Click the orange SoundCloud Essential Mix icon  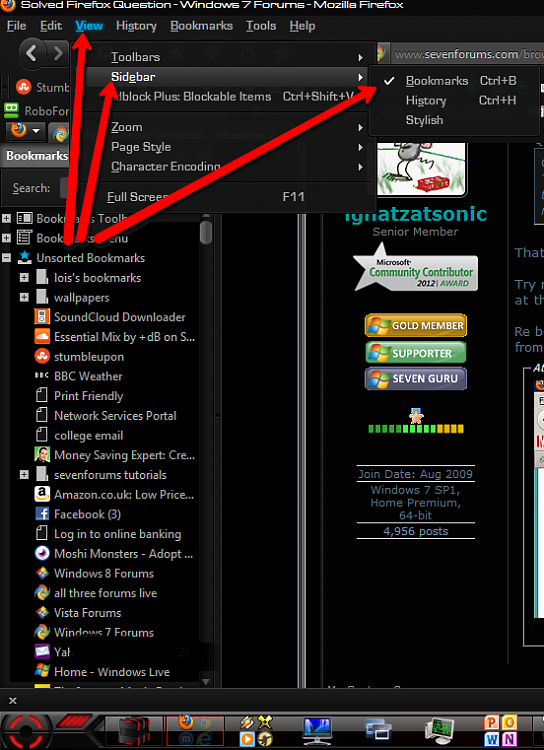[42, 337]
